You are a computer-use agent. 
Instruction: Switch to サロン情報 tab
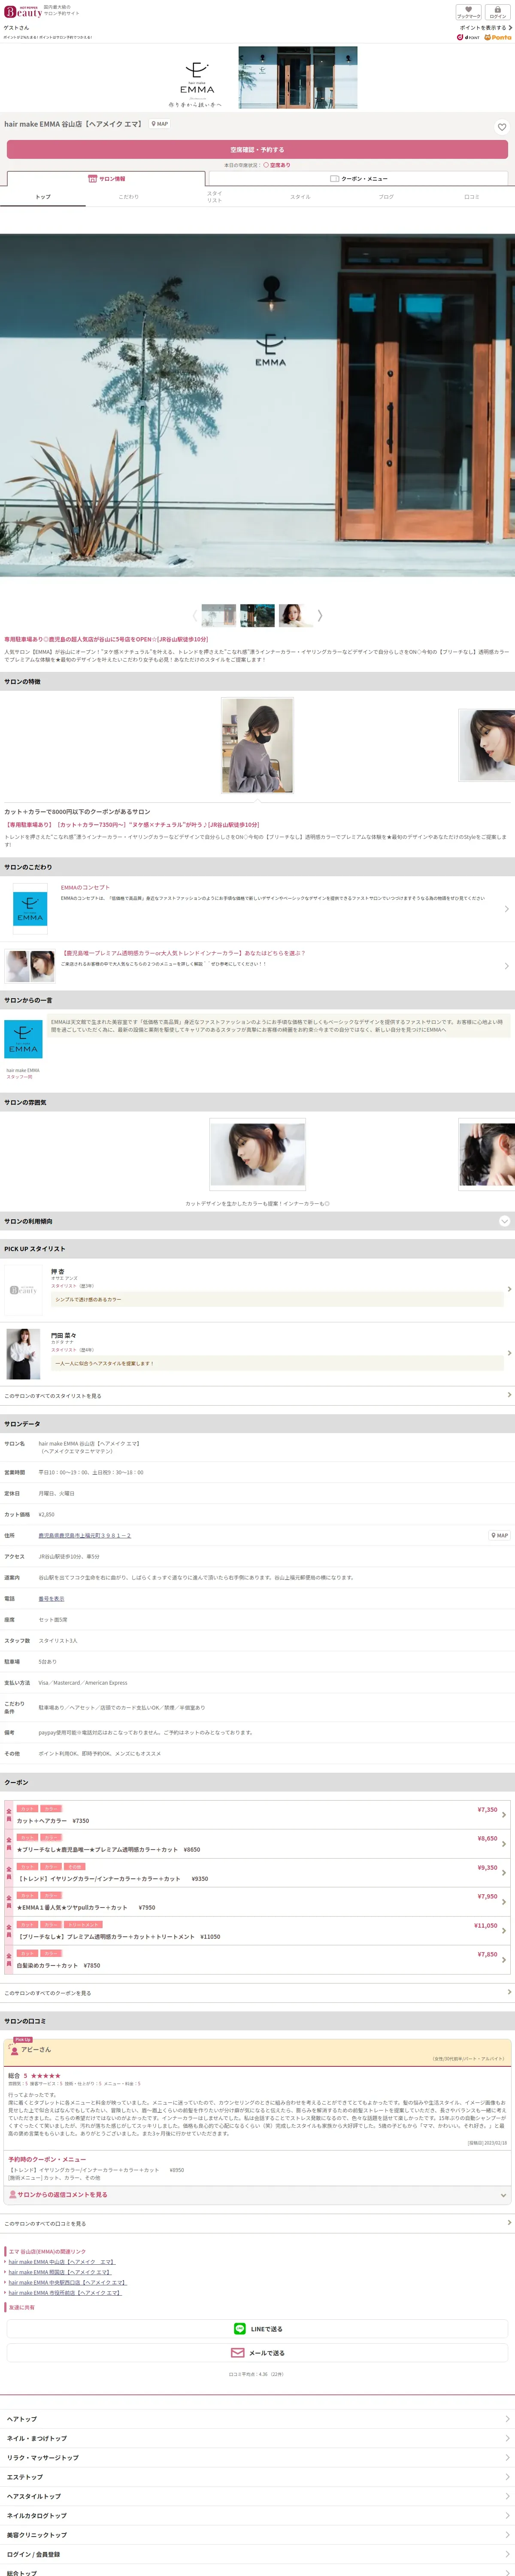[107, 179]
